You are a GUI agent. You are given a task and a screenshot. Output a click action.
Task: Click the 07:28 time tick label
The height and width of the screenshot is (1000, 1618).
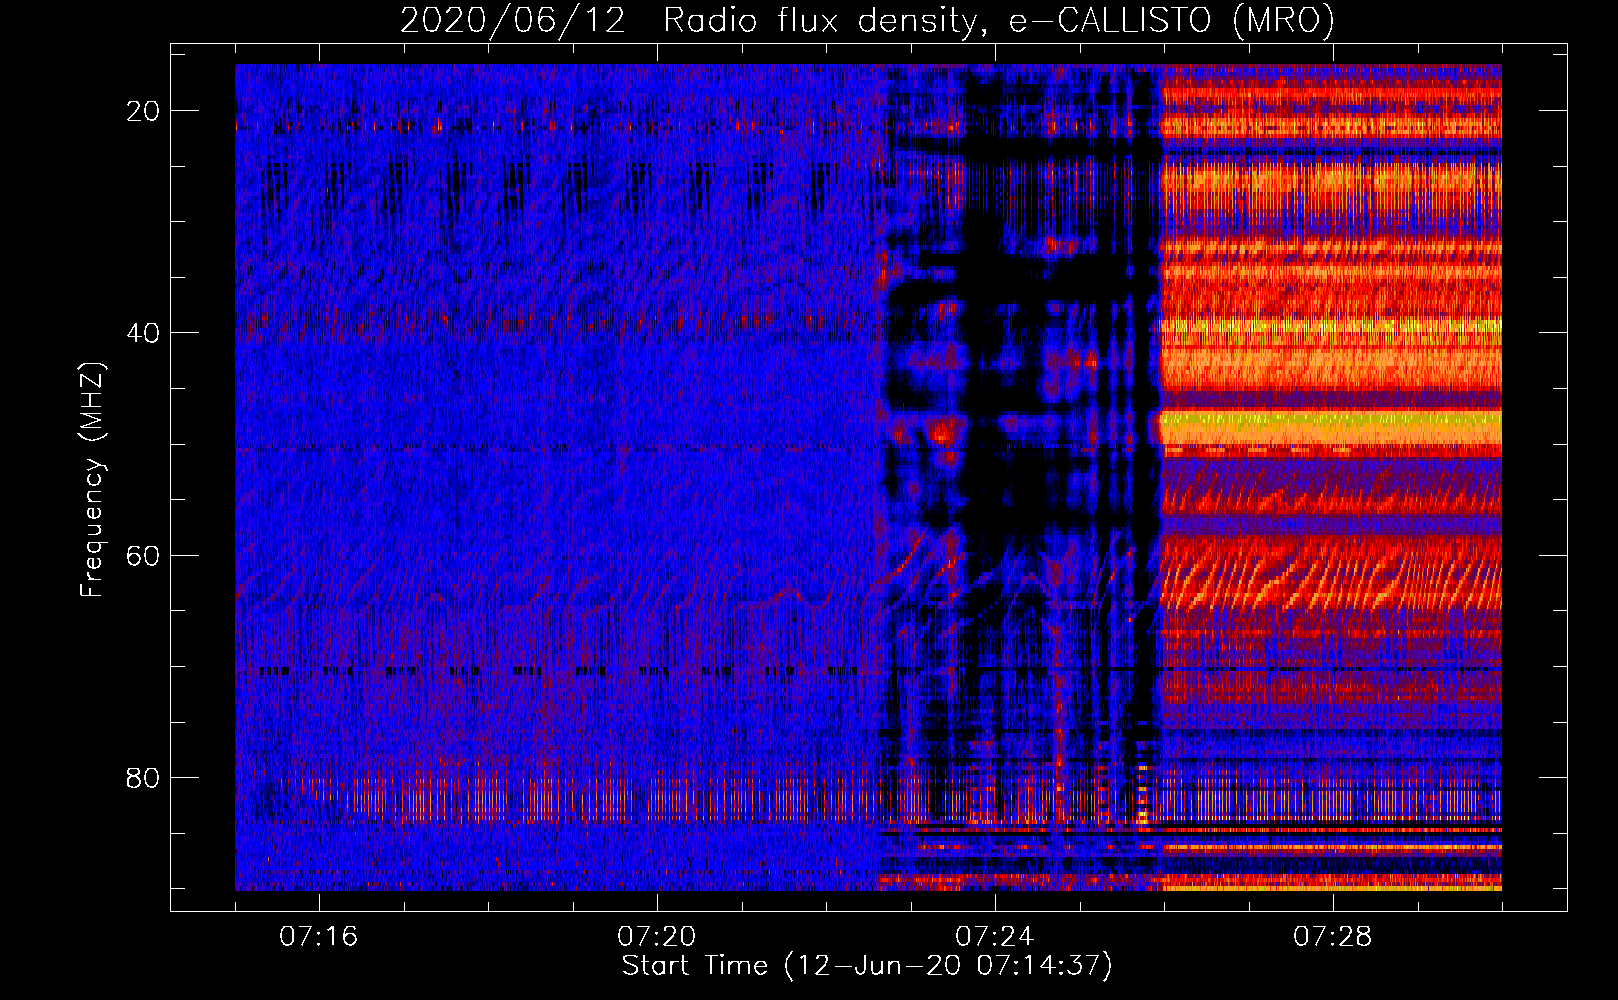pos(1333,937)
